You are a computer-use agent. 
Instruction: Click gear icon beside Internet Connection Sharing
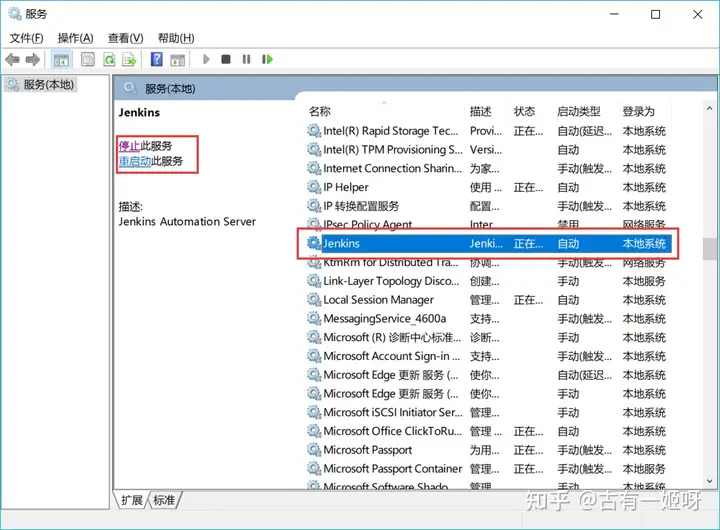(x=314, y=168)
